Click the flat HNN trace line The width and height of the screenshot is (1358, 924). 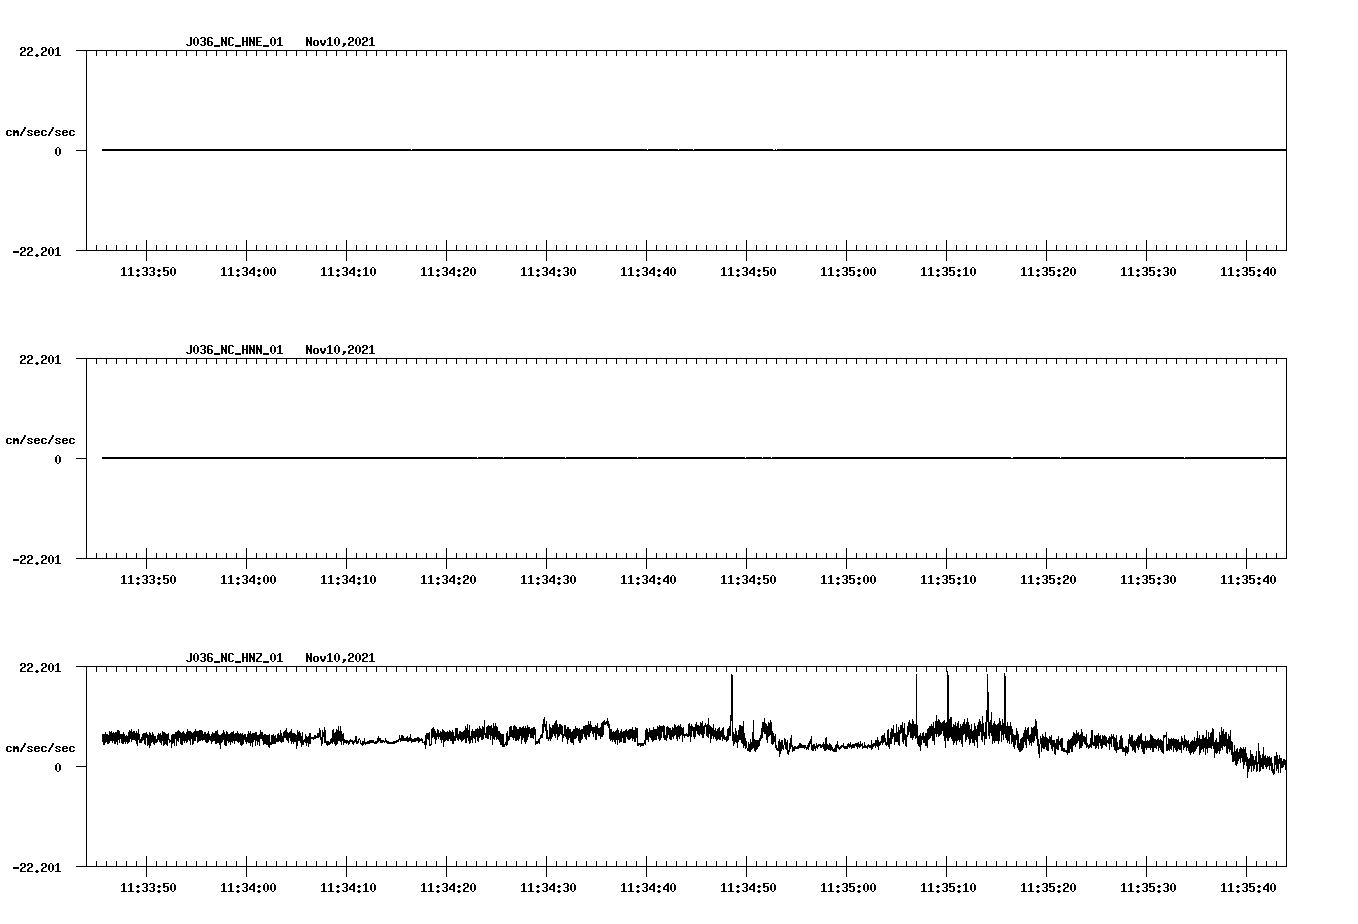[x=694, y=458]
